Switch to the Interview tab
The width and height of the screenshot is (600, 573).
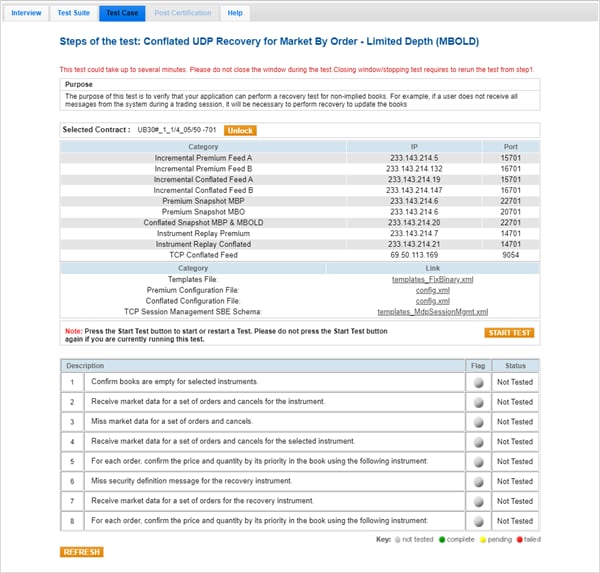point(26,13)
